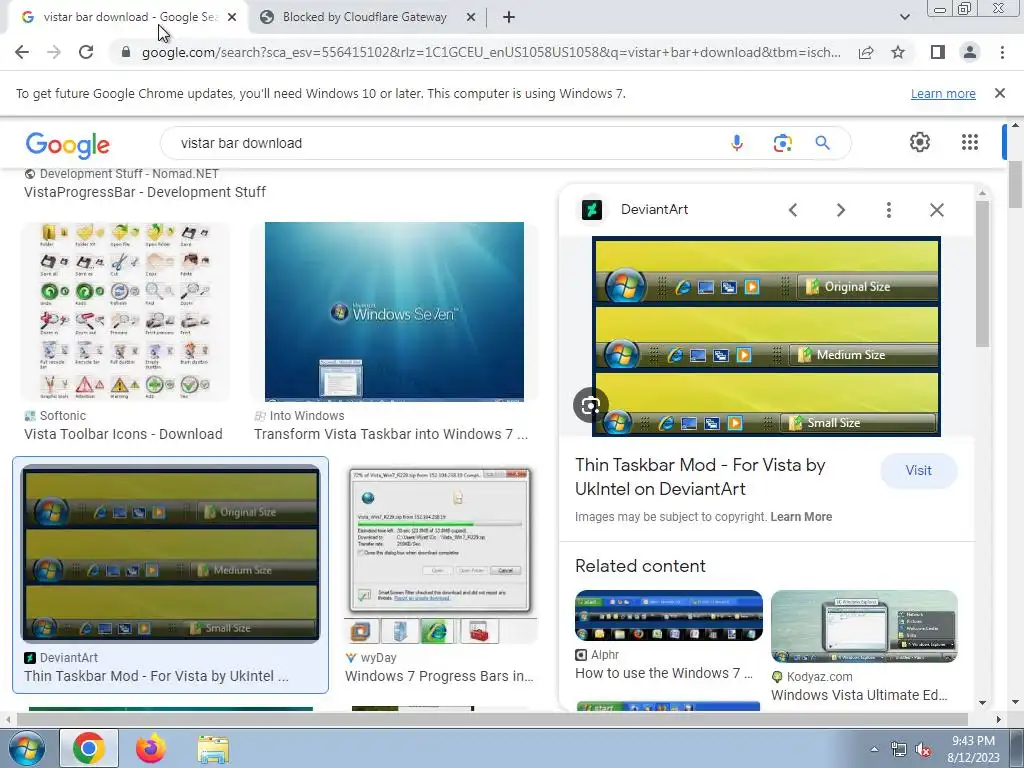Screen dimensions: 1024x768
Task: Open Google quick settings gear
Action: 920,142
